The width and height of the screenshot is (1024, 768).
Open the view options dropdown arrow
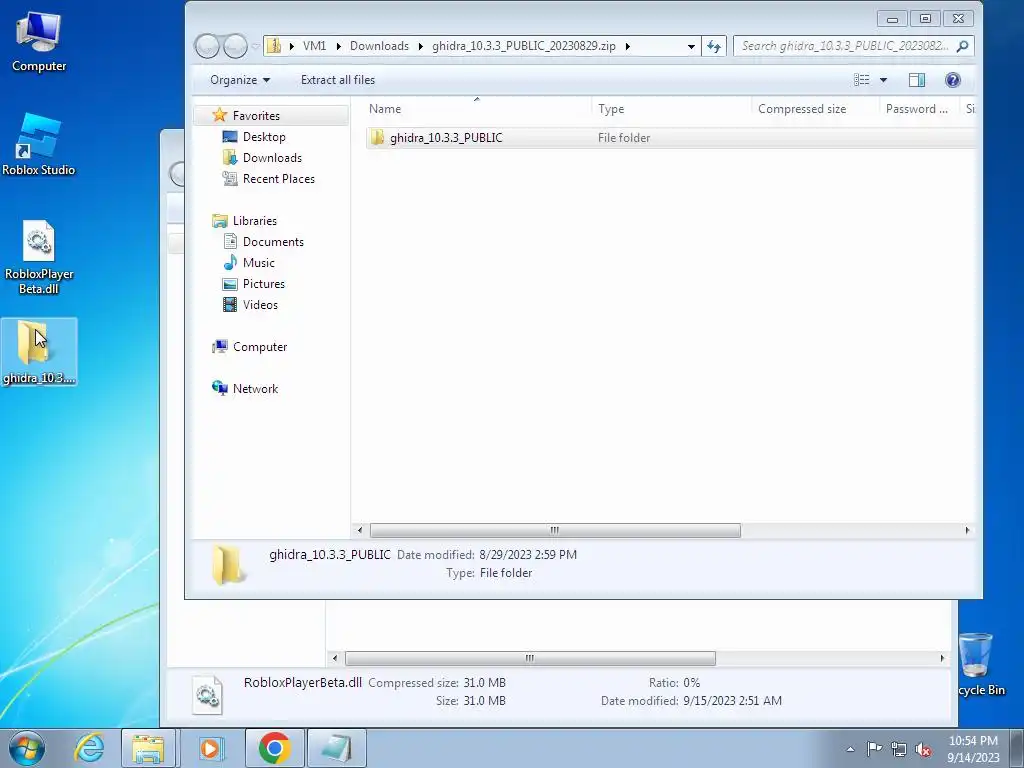coord(883,80)
